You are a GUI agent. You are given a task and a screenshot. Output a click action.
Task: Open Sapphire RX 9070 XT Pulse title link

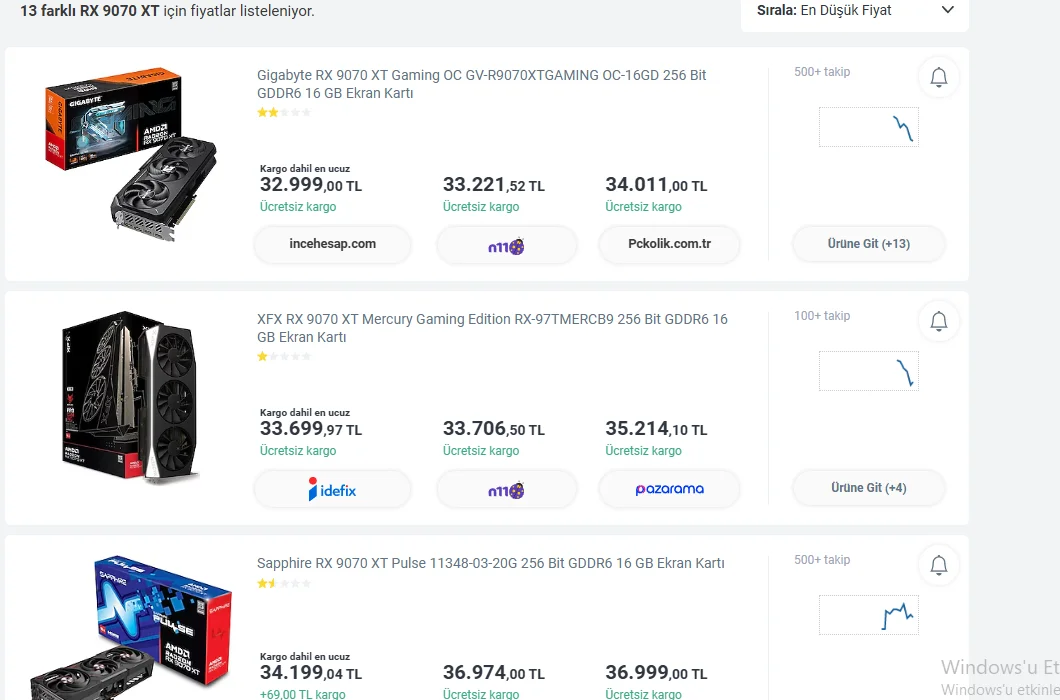[x=490, y=564]
